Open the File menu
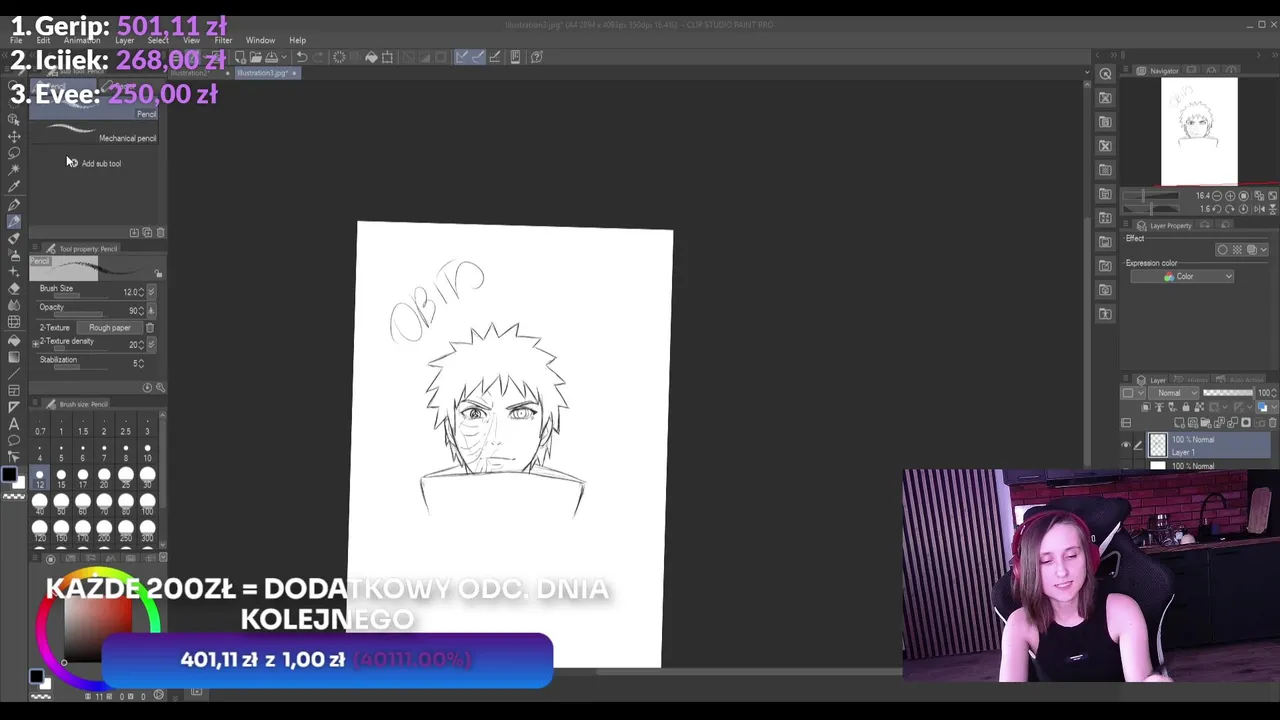 pyautogui.click(x=16, y=41)
